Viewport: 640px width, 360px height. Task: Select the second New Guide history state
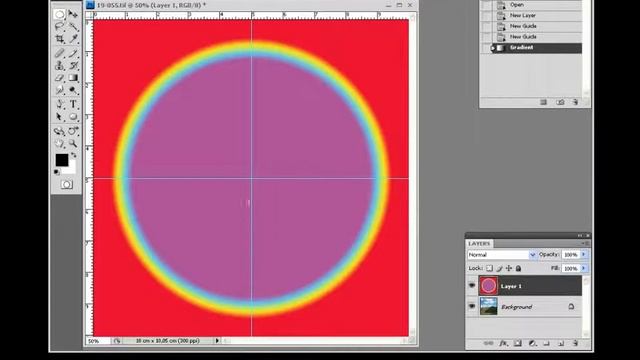click(x=537, y=37)
